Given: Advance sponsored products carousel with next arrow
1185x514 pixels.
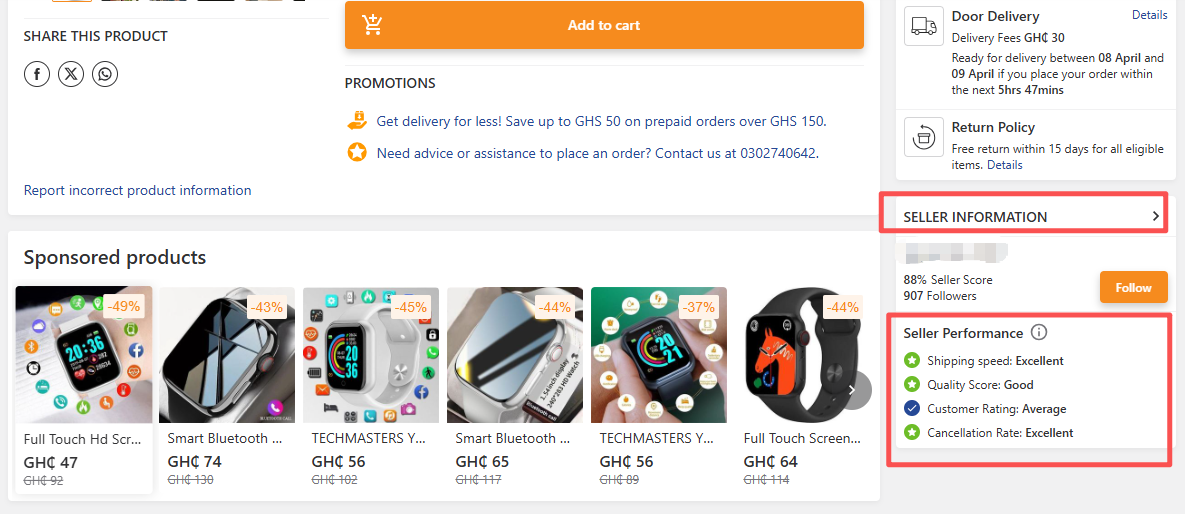Looking at the screenshot, I should [x=854, y=390].
